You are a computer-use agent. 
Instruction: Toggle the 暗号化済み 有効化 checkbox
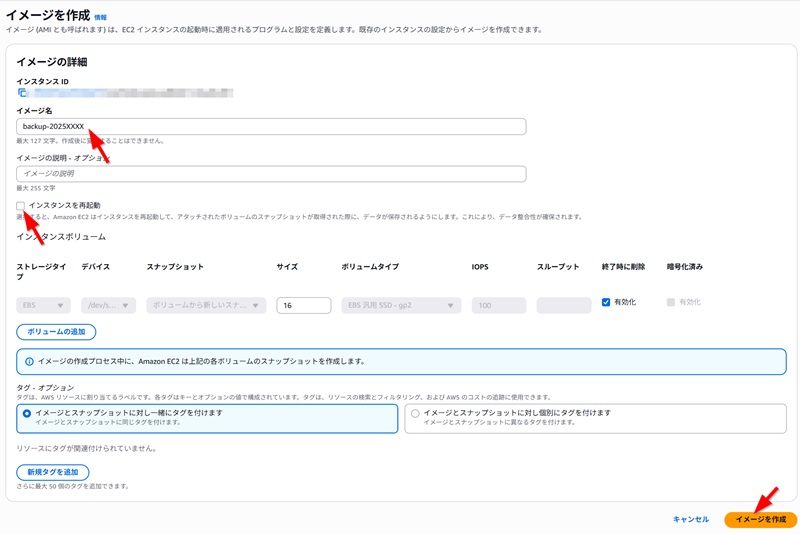(x=671, y=302)
